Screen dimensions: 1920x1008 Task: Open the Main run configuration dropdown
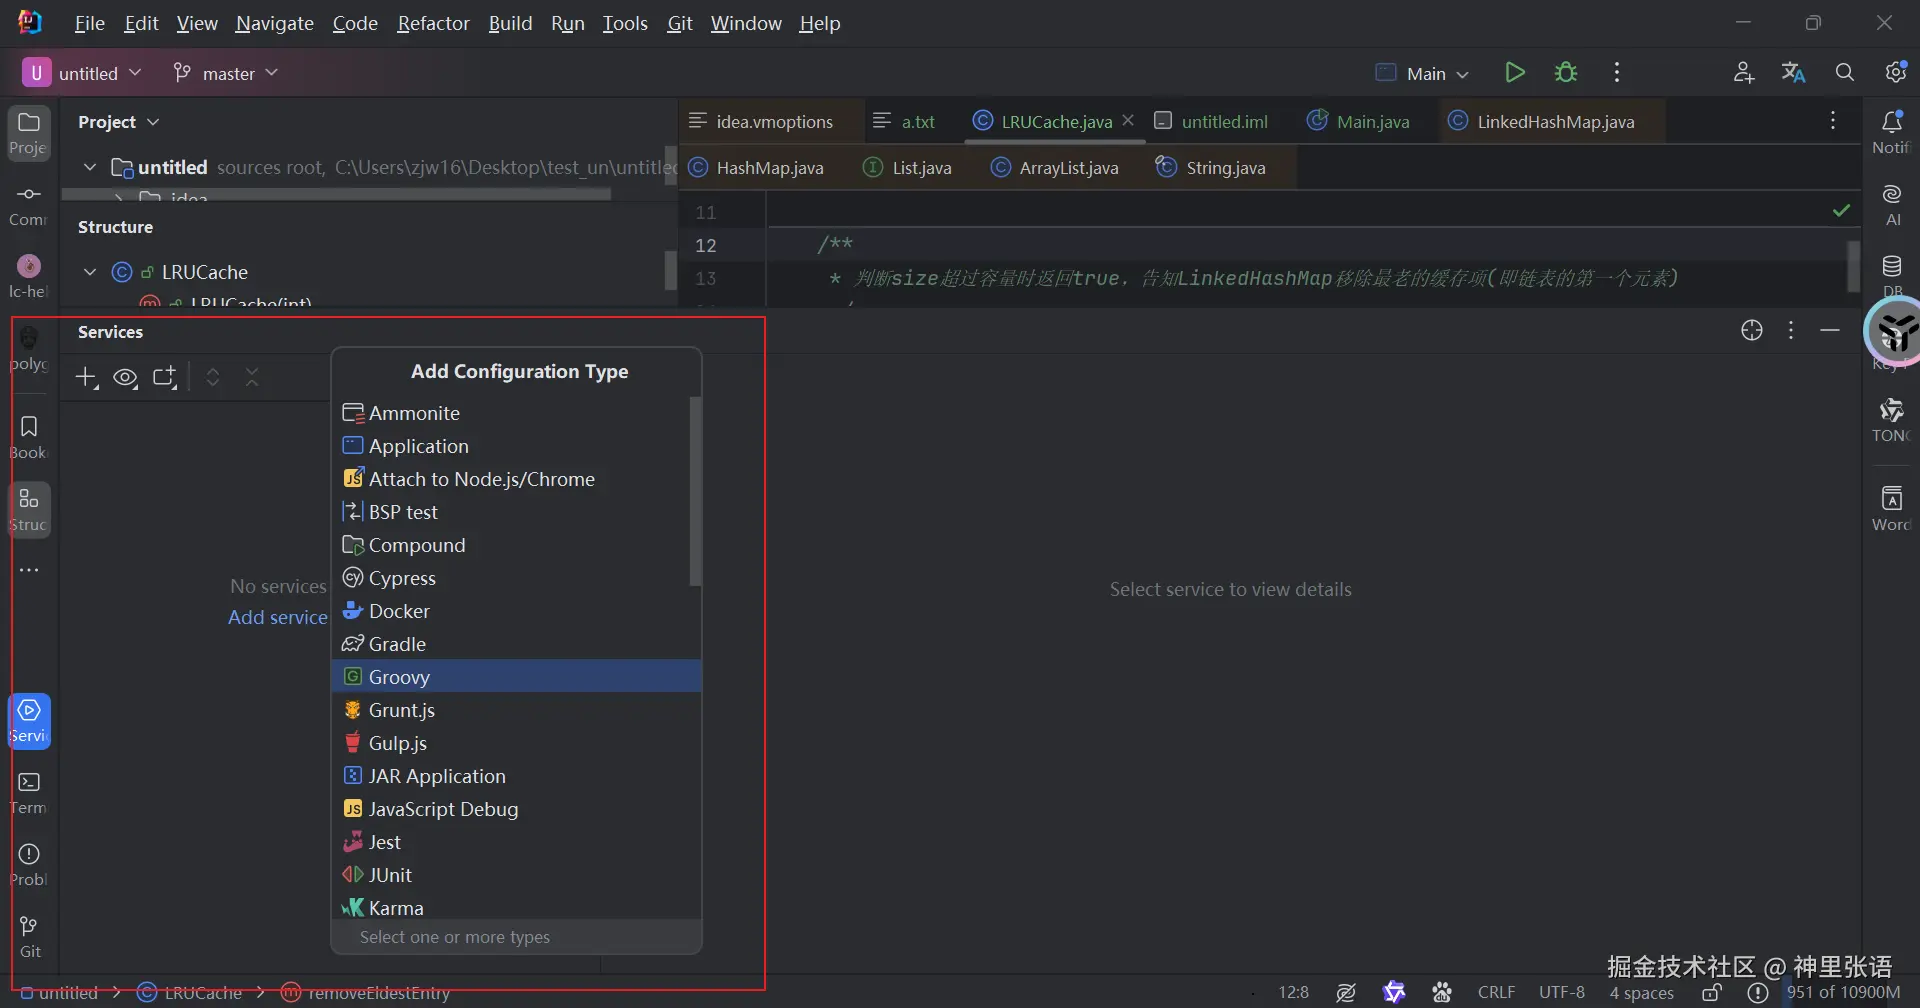tap(1422, 73)
